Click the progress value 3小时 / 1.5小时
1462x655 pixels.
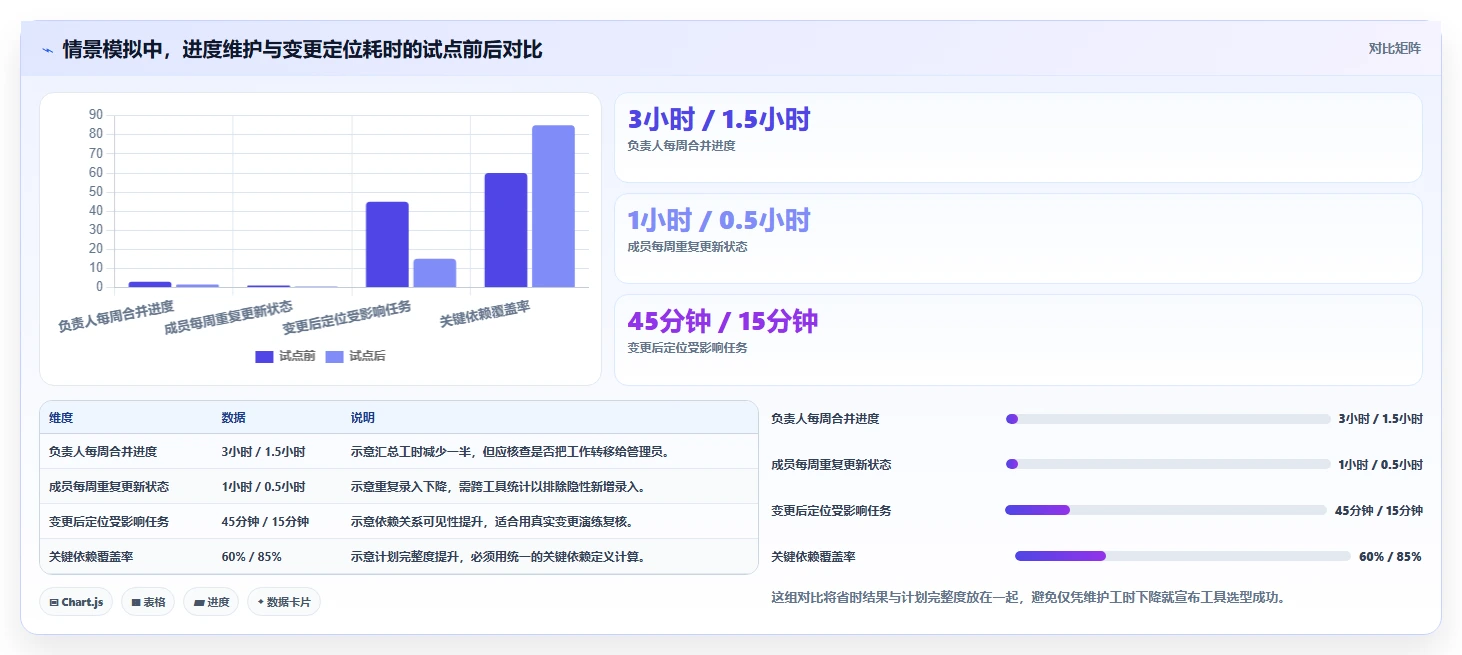click(x=1381, y=419)
